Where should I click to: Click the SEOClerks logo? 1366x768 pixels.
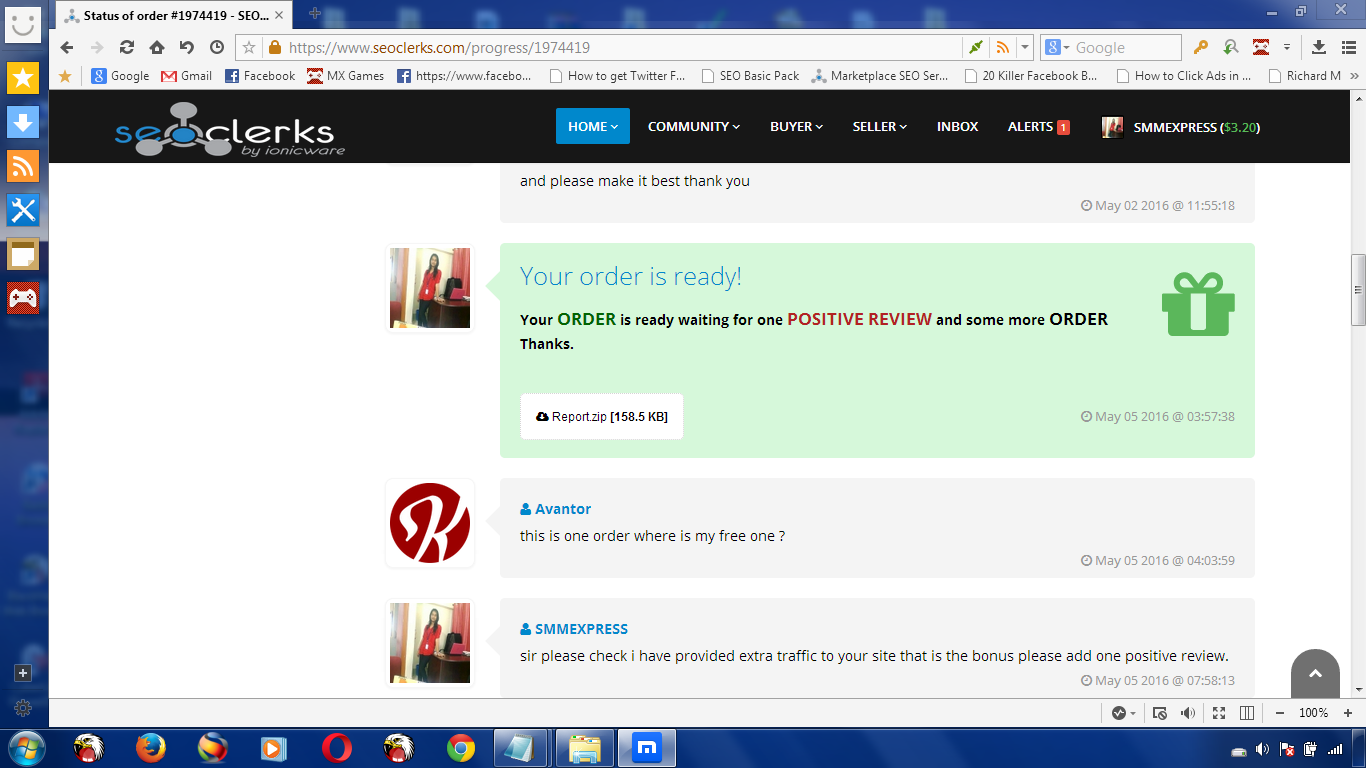tap(229, 129)
